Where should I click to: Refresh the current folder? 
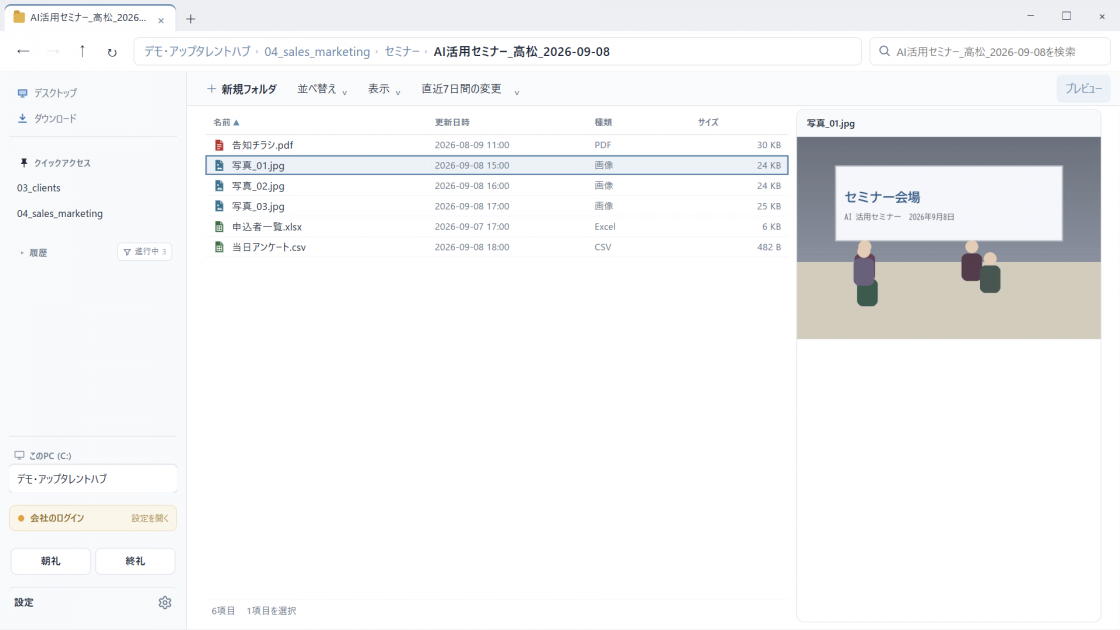click(x=112, y=52)
